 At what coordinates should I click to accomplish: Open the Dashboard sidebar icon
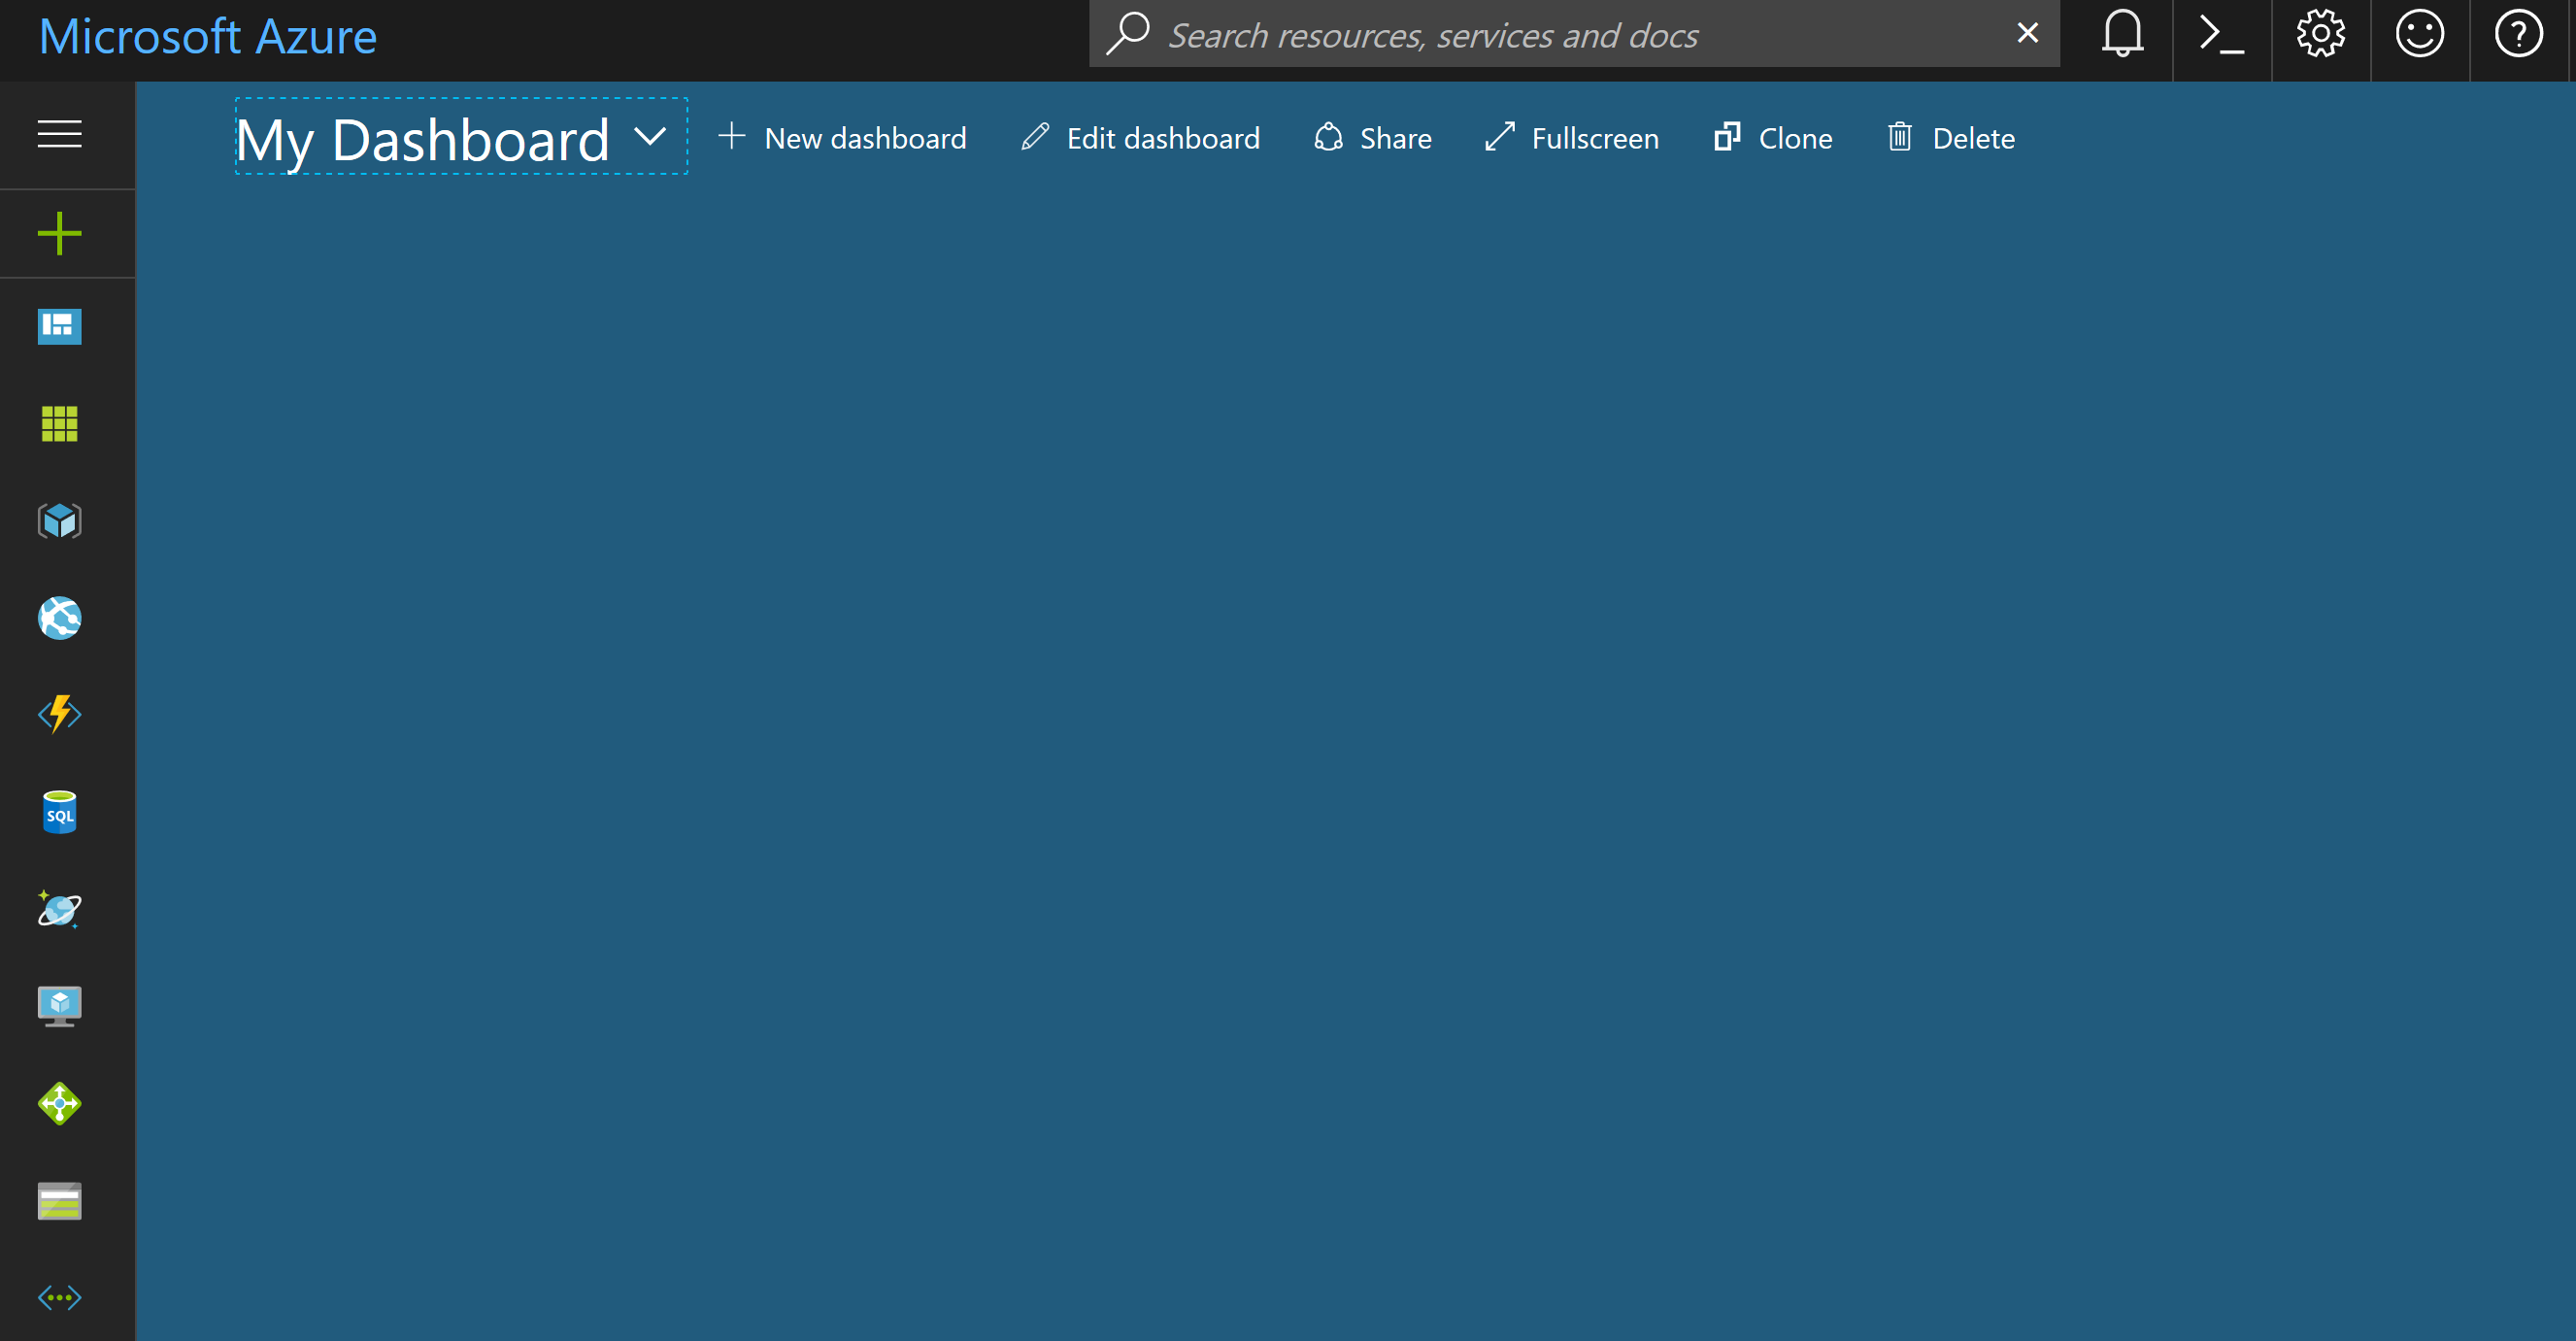(59, 326)
